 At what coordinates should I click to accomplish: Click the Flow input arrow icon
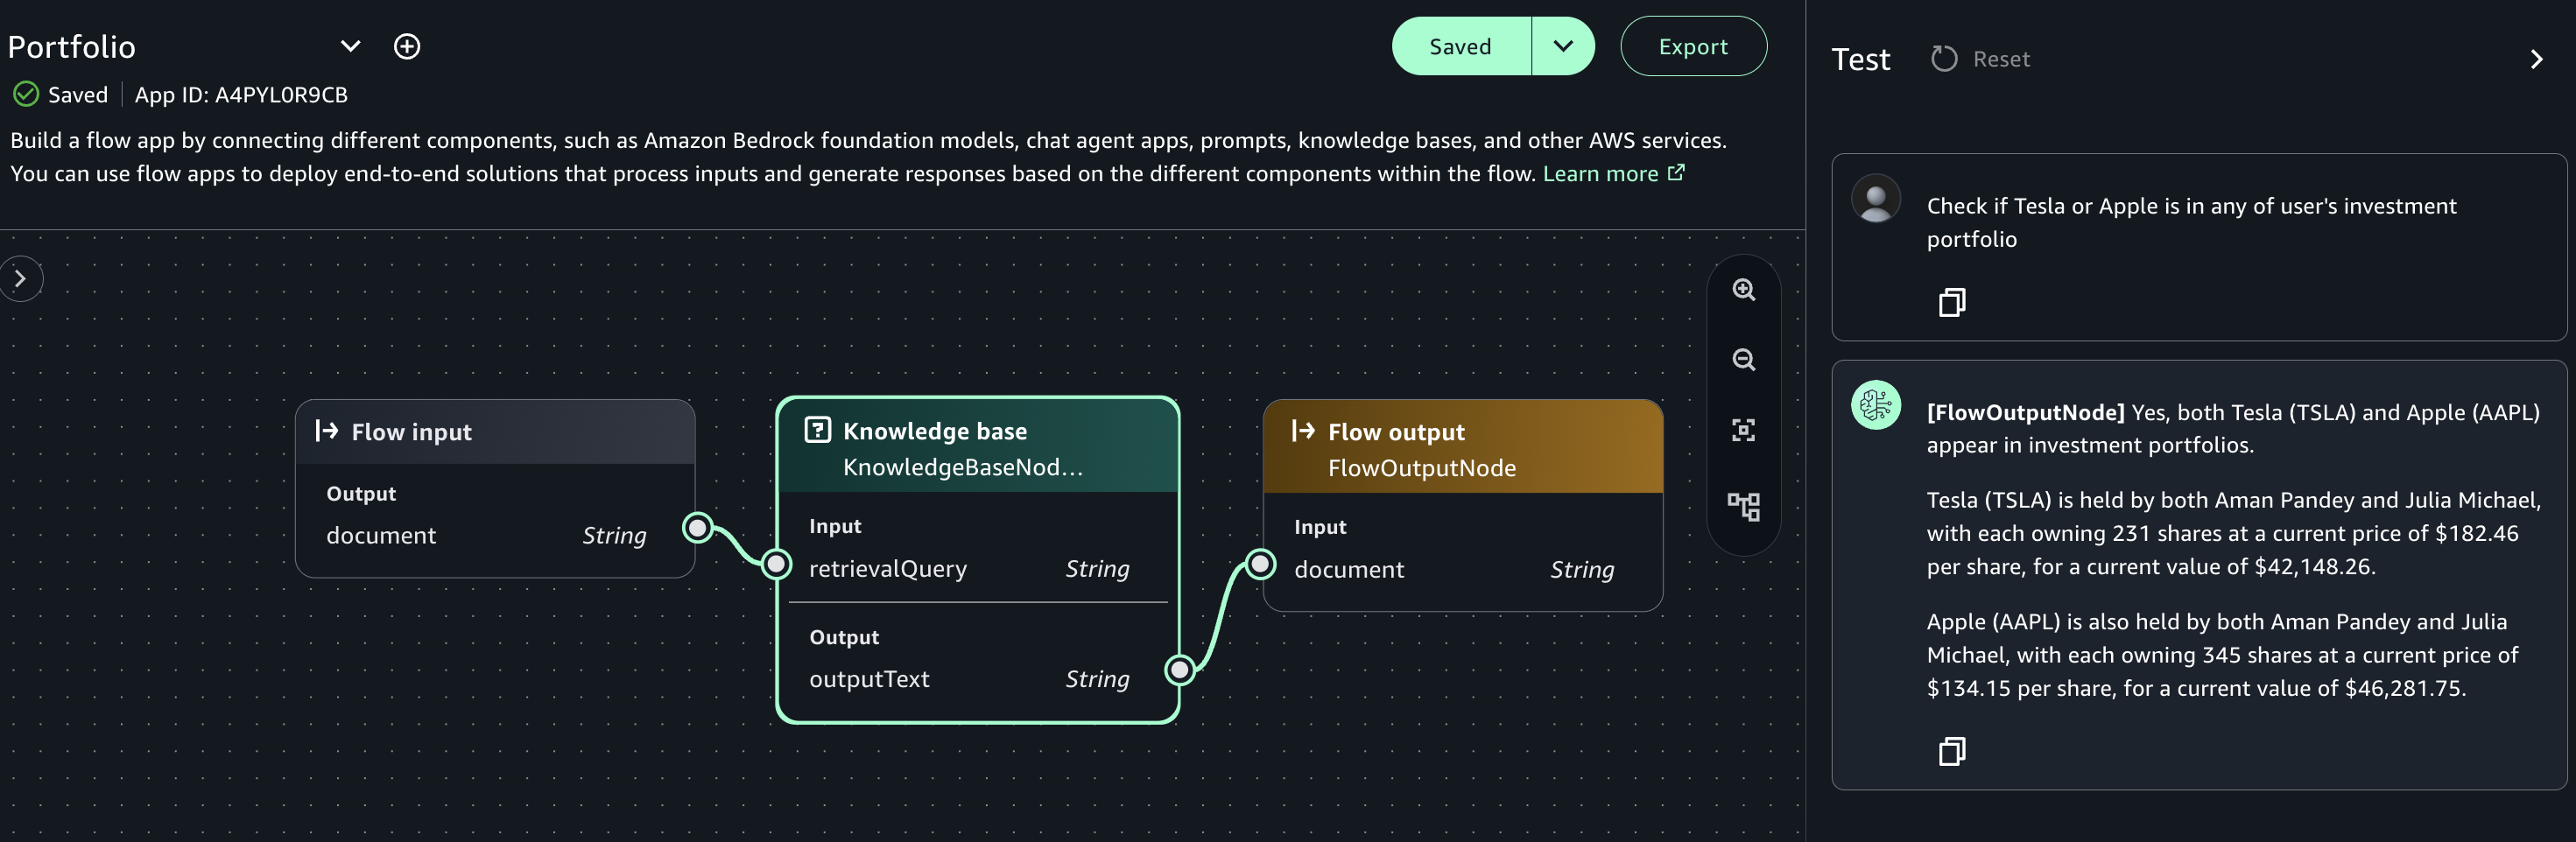pyautogui.click(x=326, y=431)
